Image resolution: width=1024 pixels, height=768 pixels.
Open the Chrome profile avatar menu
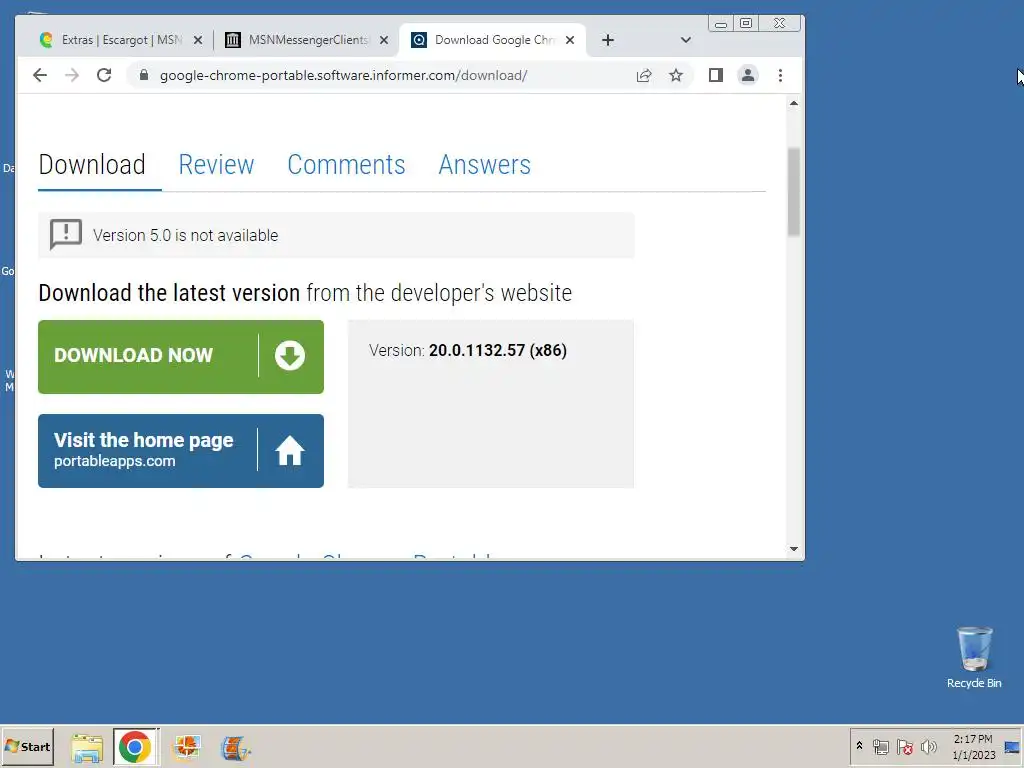click(748, 75)
